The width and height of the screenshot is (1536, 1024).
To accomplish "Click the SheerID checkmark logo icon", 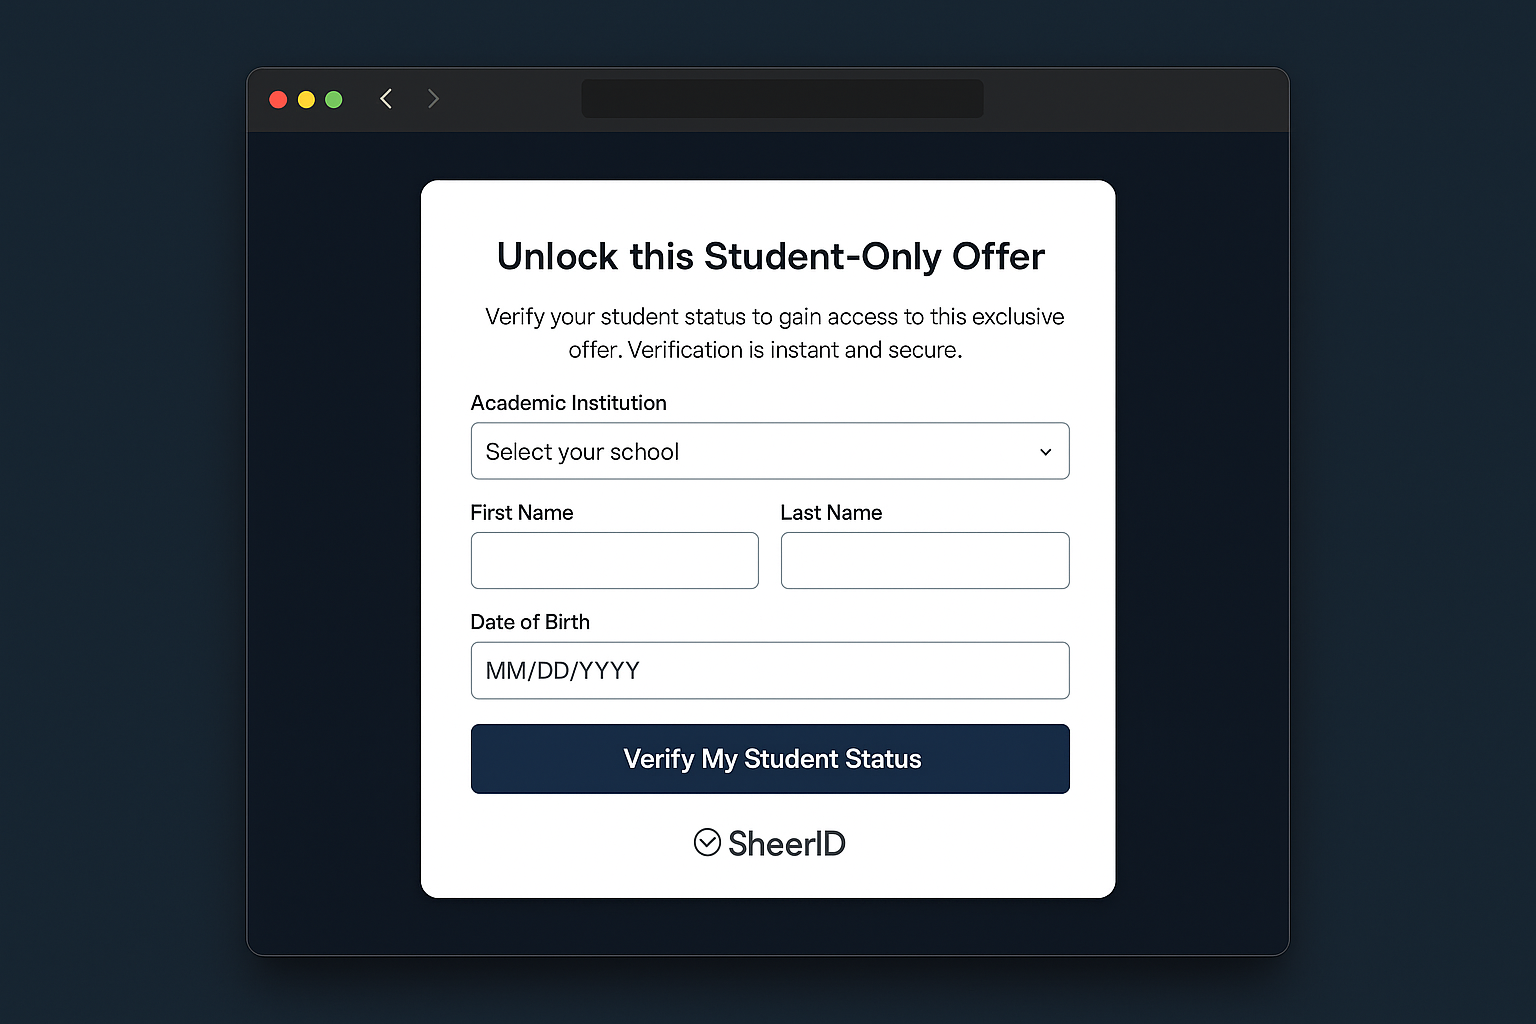I will (708, 843).
